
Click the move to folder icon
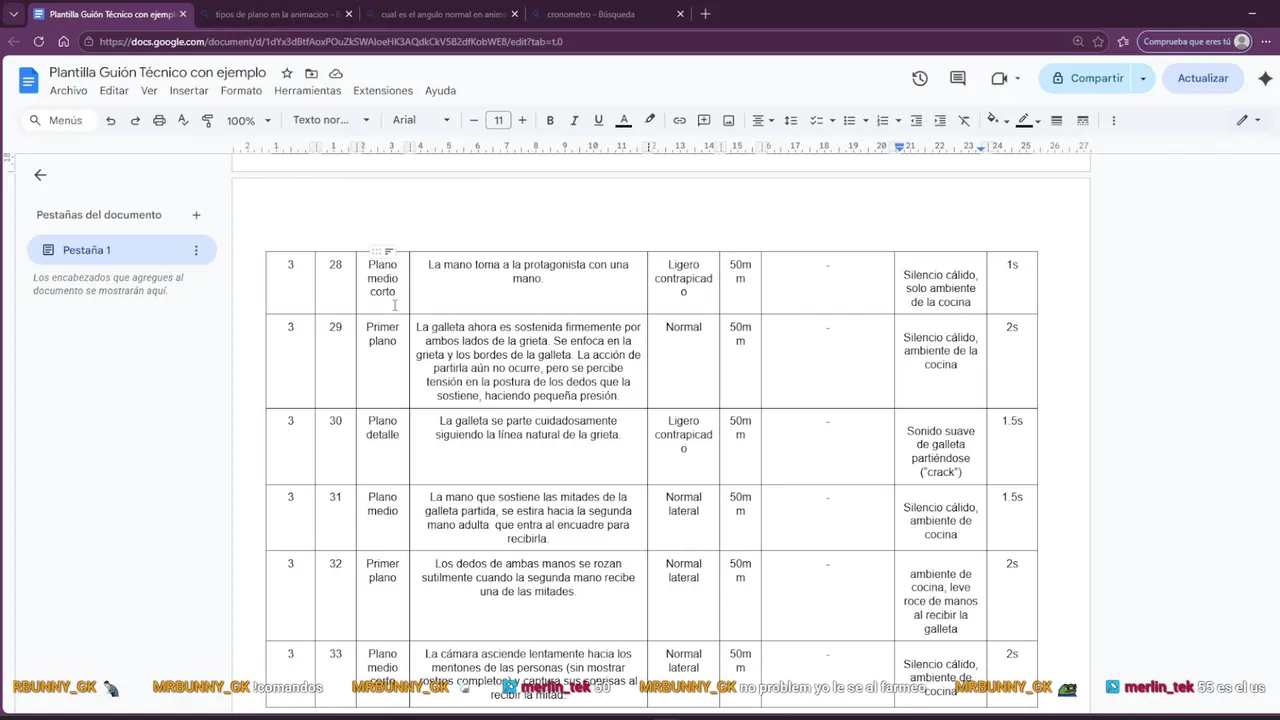tap(311, 73)
